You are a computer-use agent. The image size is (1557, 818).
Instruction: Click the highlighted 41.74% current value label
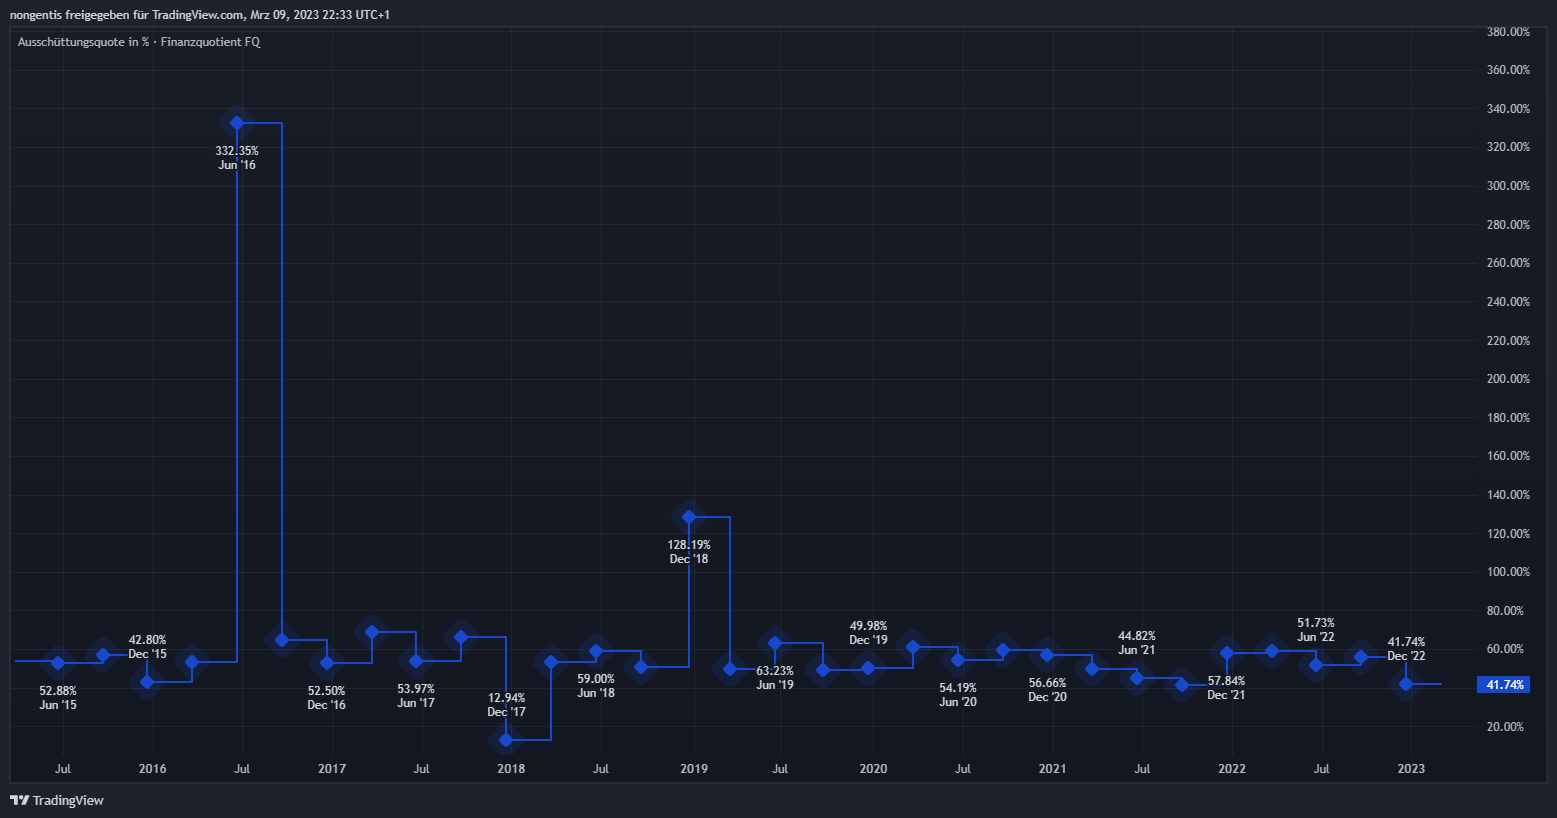coord(1504,685)
